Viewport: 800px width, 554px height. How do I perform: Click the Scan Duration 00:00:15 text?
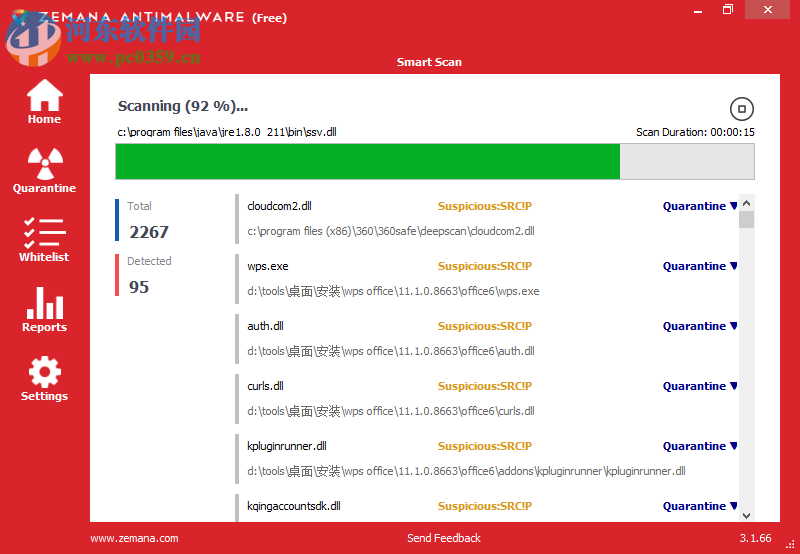click(x=695, y=132)
